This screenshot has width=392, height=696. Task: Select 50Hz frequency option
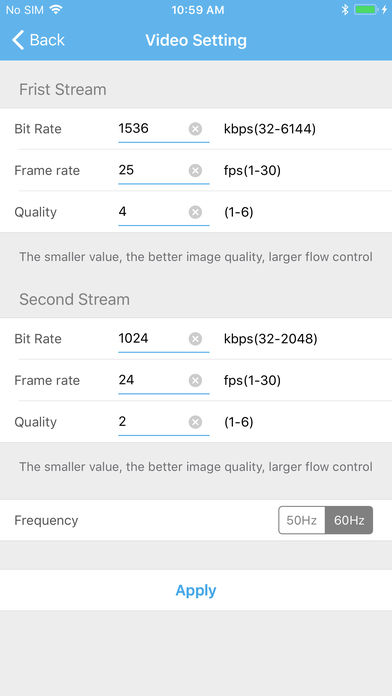[x=302, y=520]
